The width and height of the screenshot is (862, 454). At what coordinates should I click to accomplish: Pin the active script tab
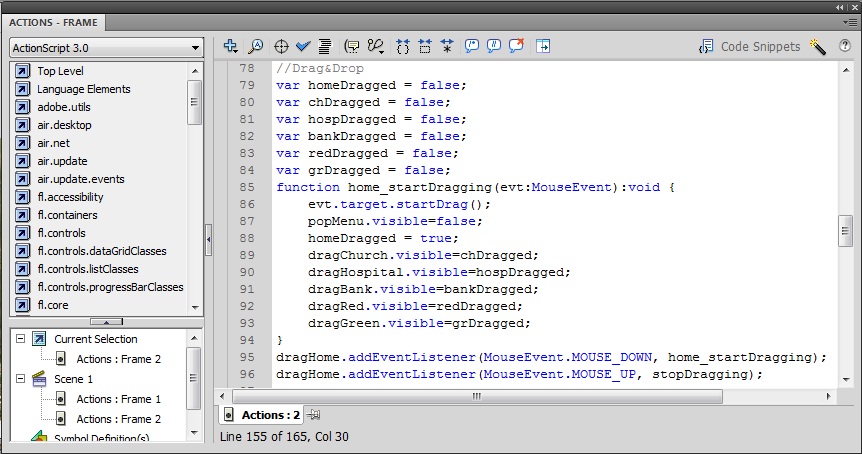pyautogui.click(x=313, y=415)
